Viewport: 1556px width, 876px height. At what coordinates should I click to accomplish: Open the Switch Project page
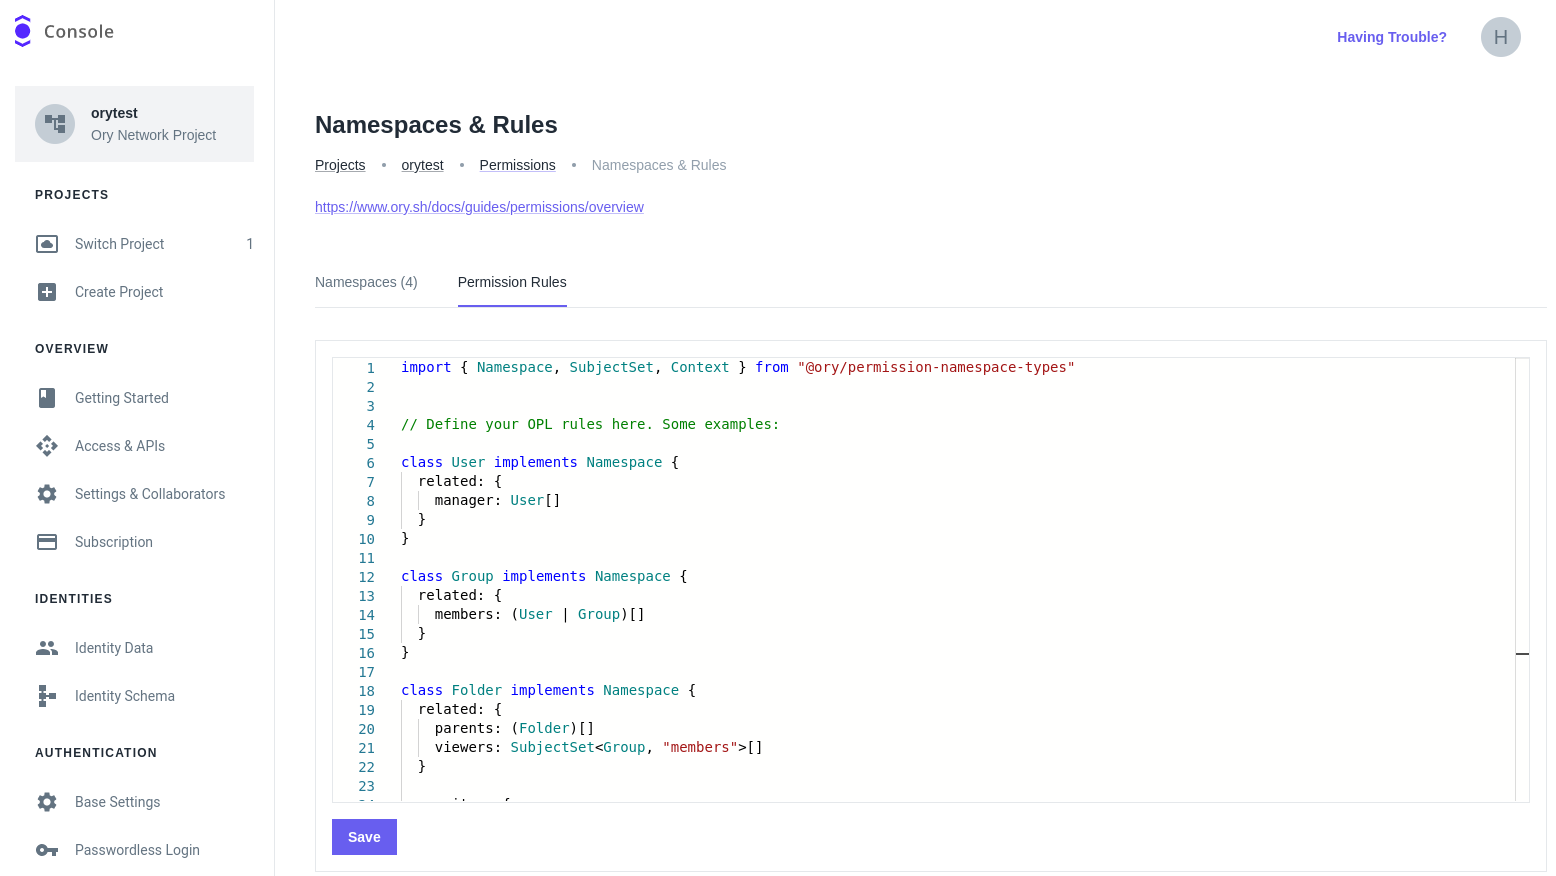coord(119,243)
